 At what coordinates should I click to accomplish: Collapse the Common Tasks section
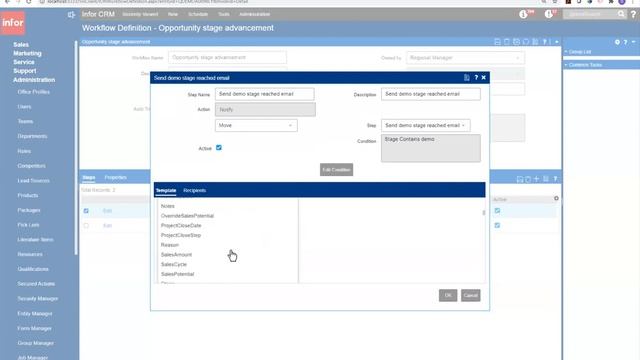click(582, 65)
